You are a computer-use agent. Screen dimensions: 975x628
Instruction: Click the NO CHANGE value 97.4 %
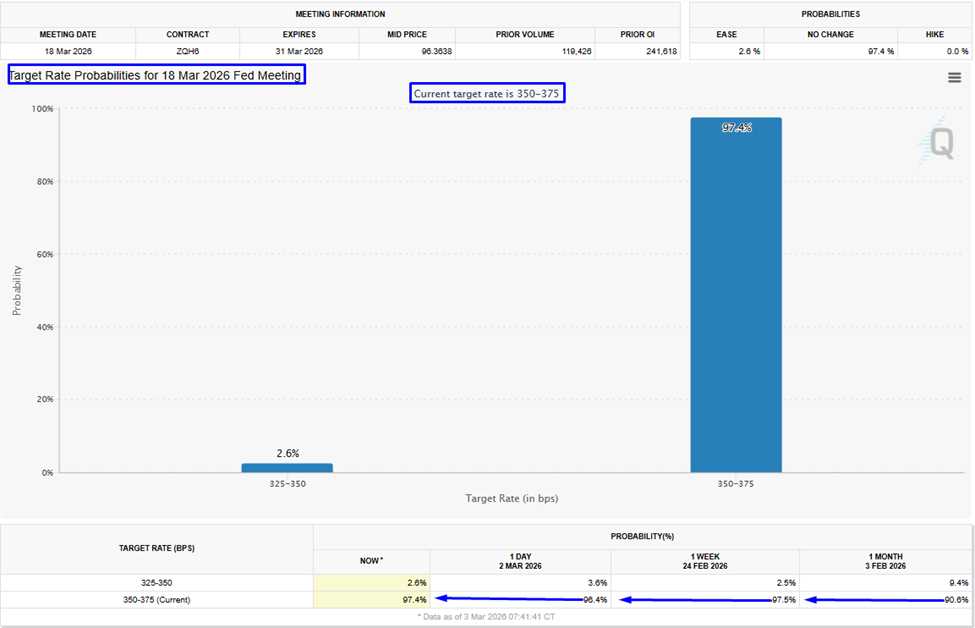[x=880, y=51]
